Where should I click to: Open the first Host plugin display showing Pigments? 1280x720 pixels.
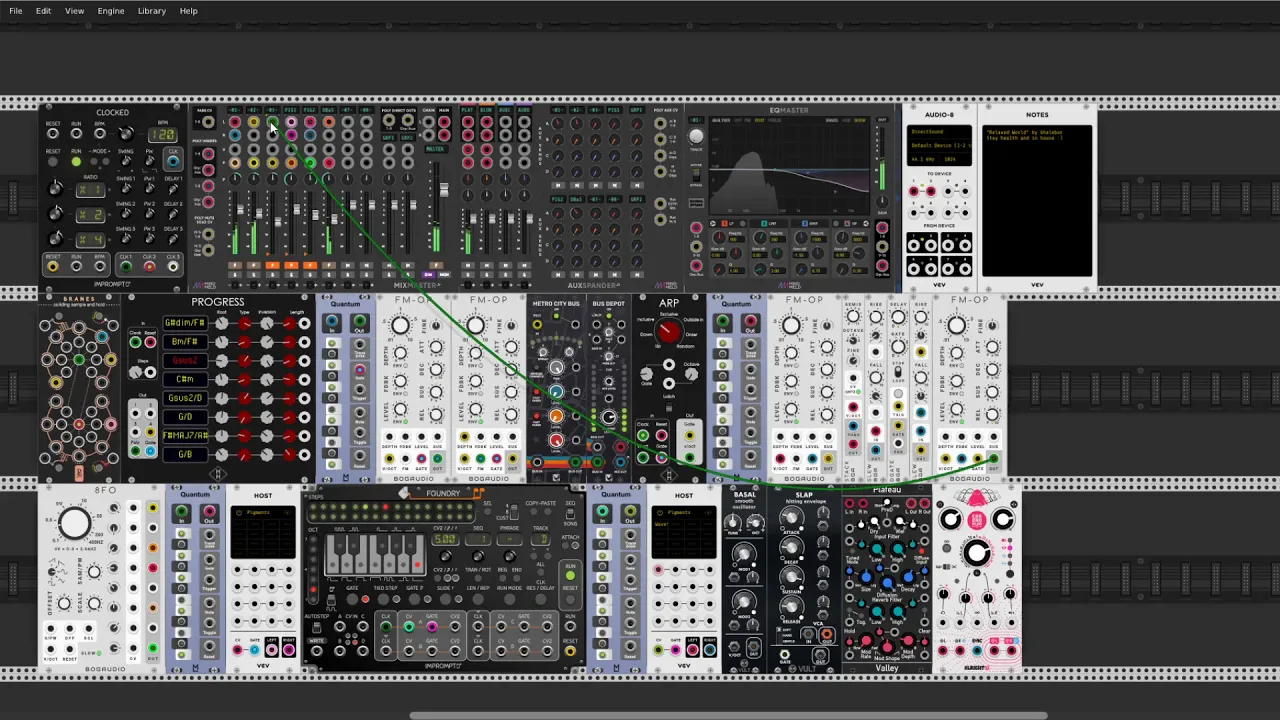tap(263, 533)
